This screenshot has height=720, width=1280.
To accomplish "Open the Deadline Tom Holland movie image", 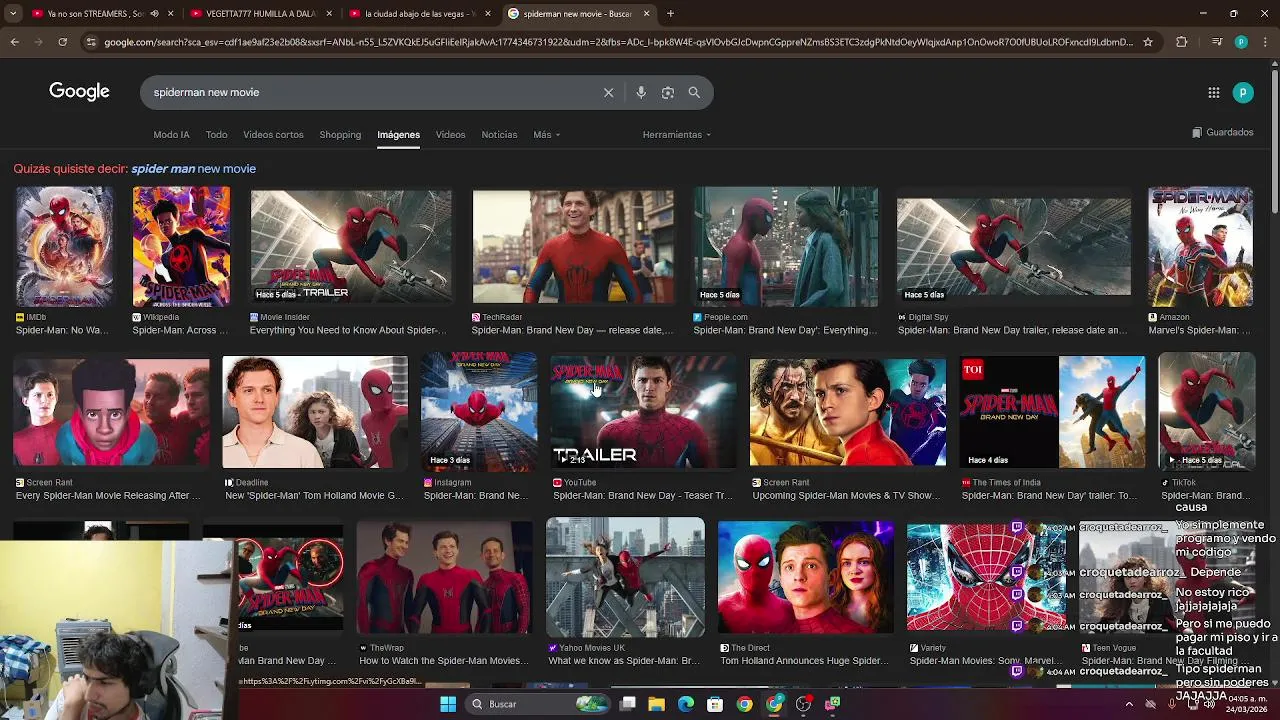I will [315, 411].
